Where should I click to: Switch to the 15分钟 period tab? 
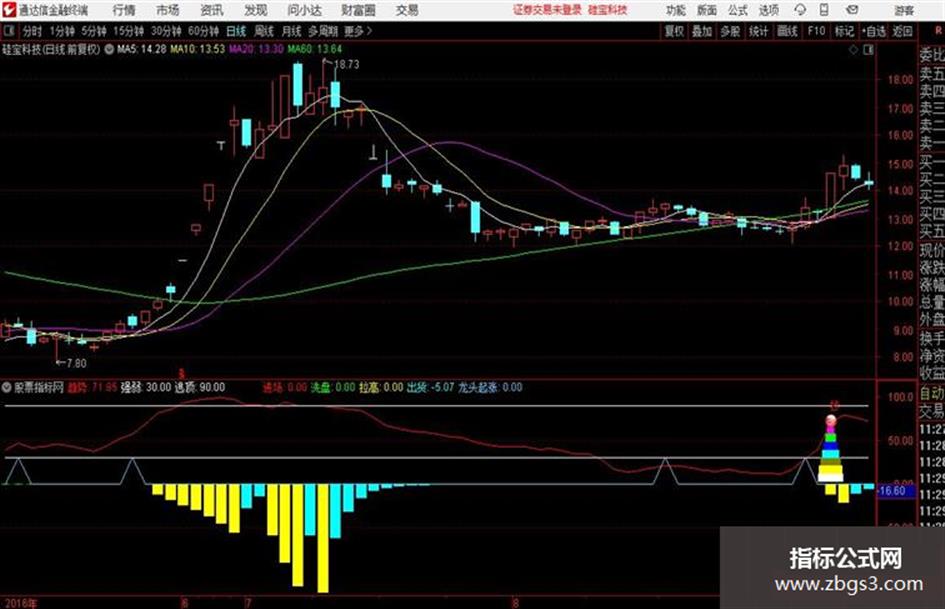129,31
